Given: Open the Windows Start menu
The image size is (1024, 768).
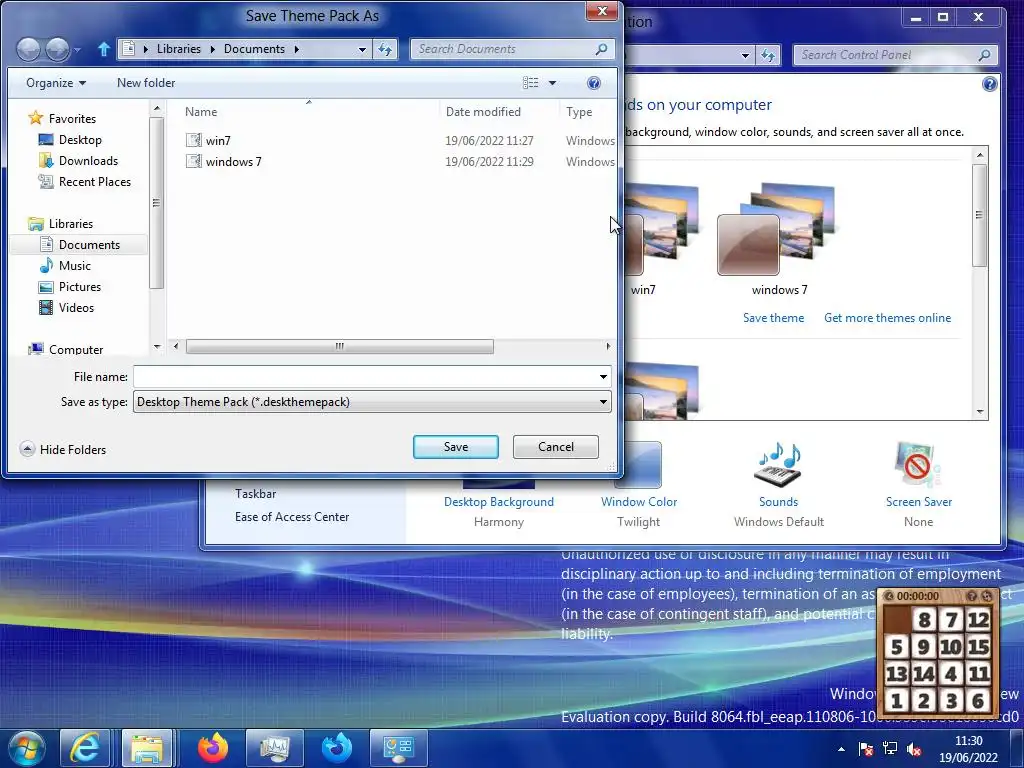Looking at the screenshot, I should pos(27,748).
